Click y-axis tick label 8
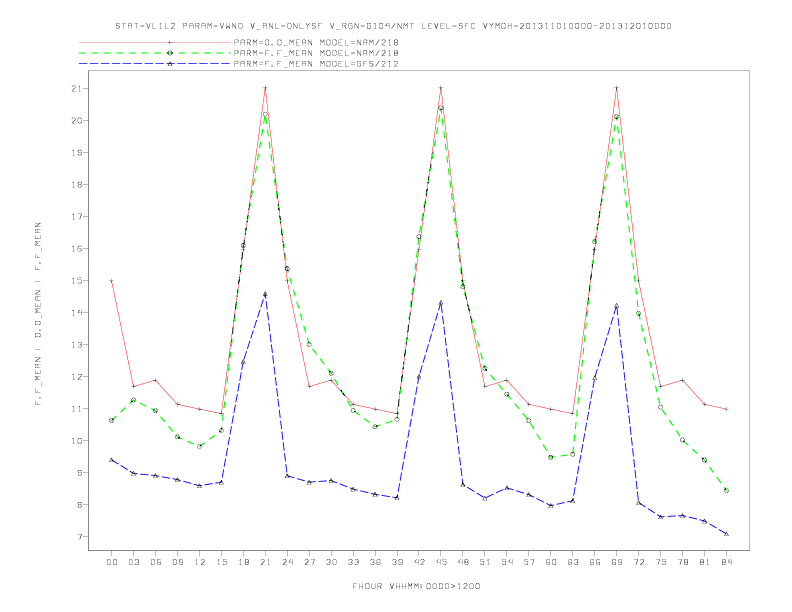Screen dimensions: 792x612 (80, 505)
